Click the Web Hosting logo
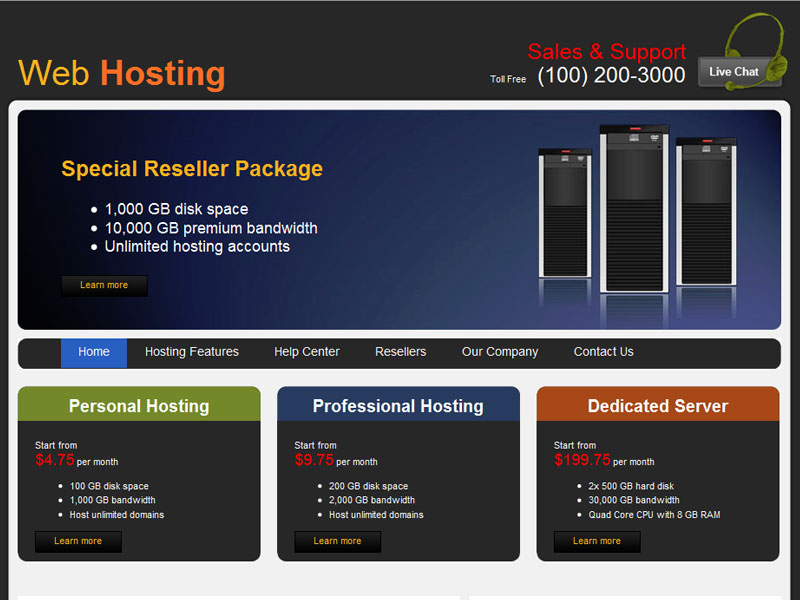The height and width of the screenshot is (600, 800). [x=122, y=74]
